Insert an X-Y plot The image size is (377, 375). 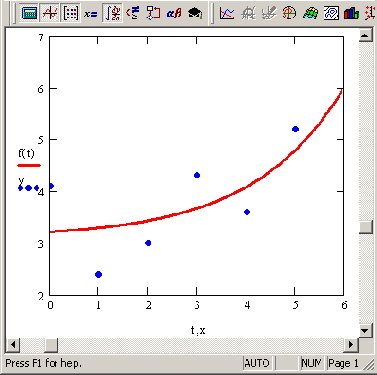[x=227, y=13]
